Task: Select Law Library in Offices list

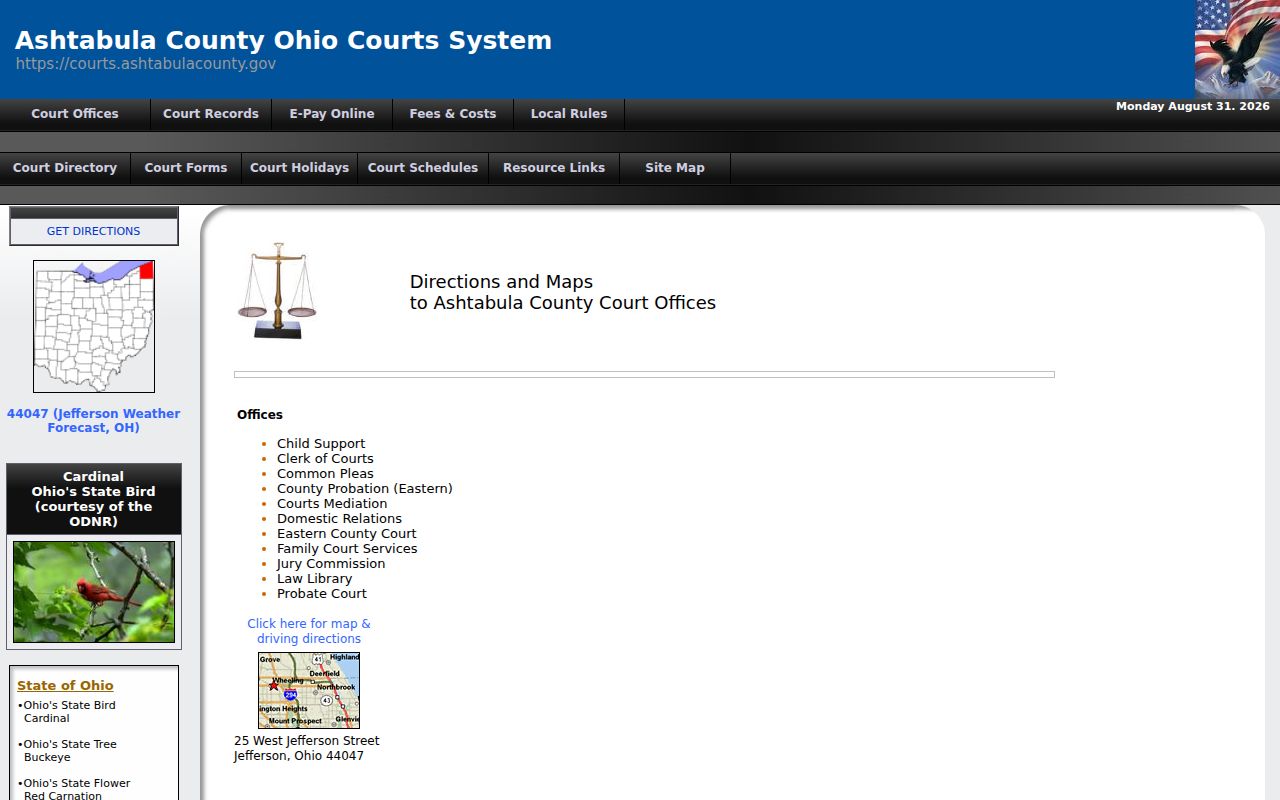Action: pyautogui.click(x=314, y=579)
